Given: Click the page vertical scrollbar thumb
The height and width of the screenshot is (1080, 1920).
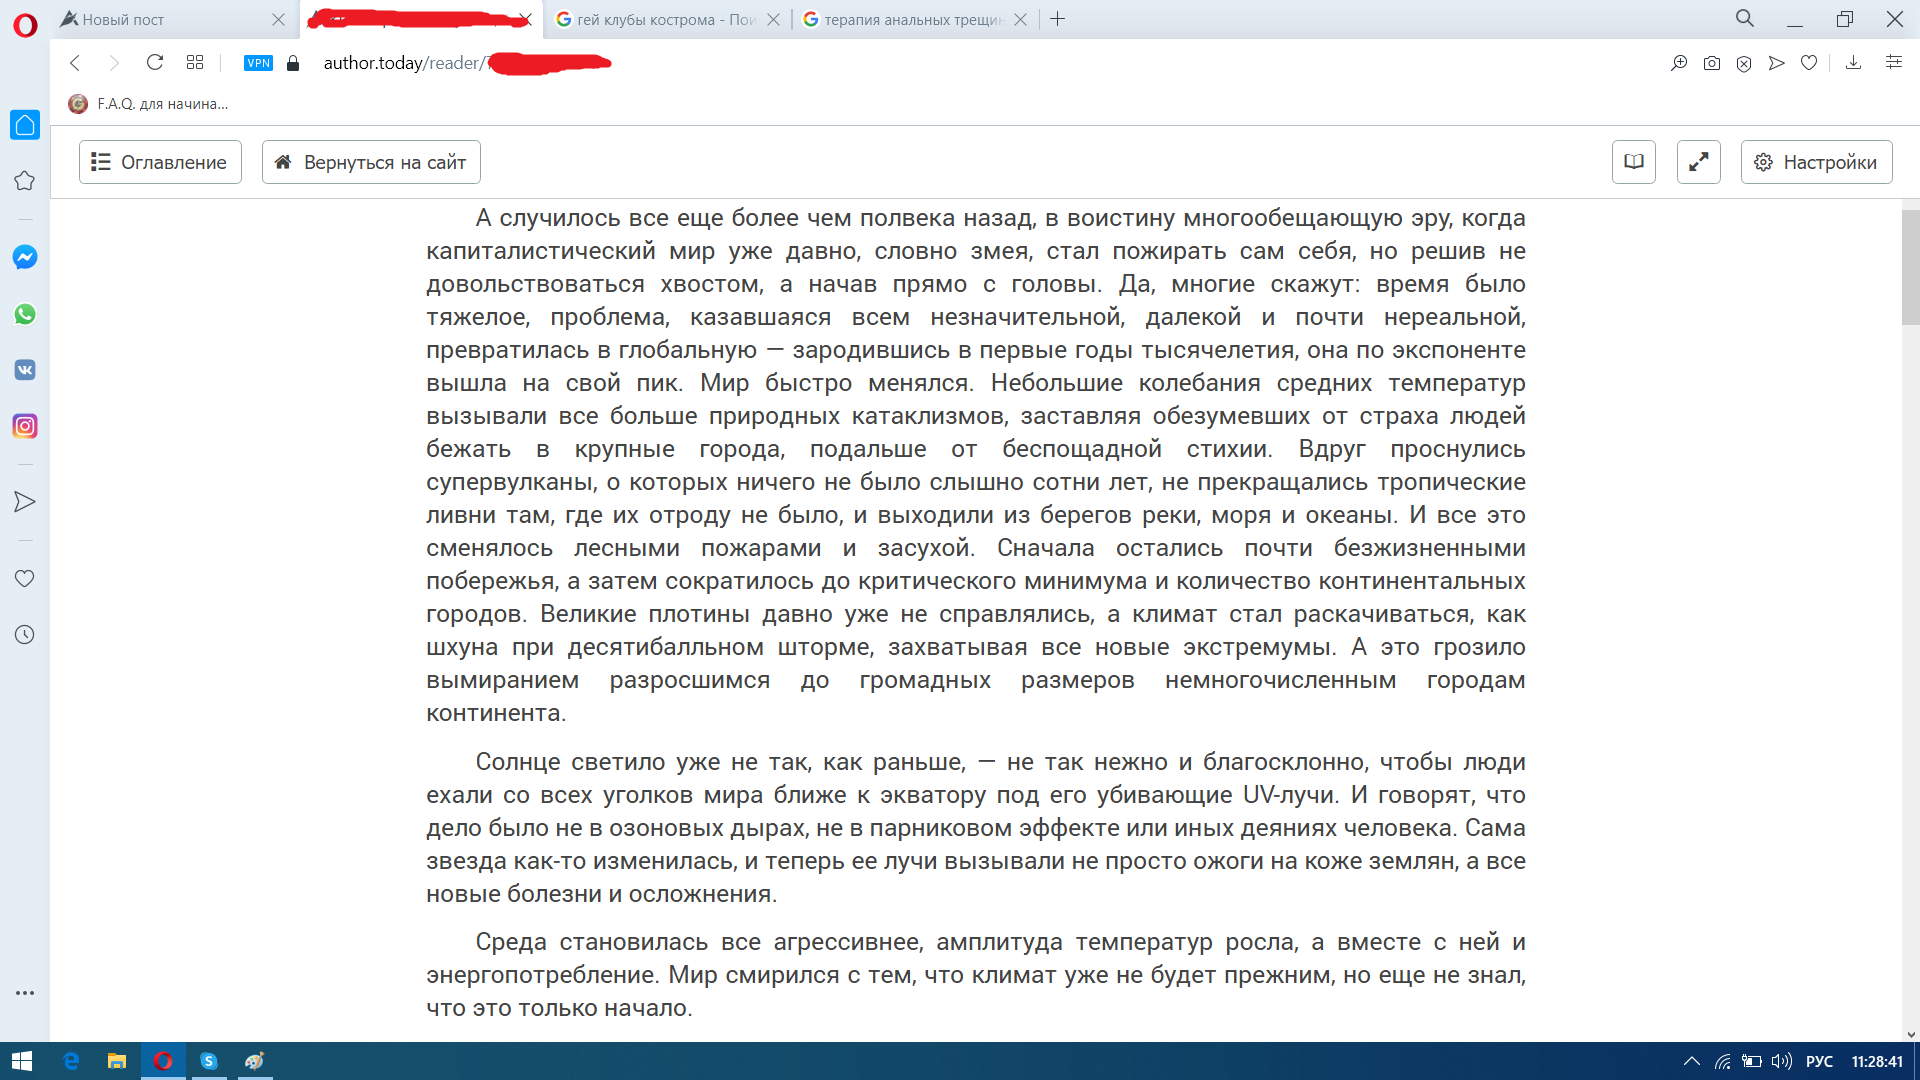Looking at the screenshot, I should click(x=1910, y=268).
